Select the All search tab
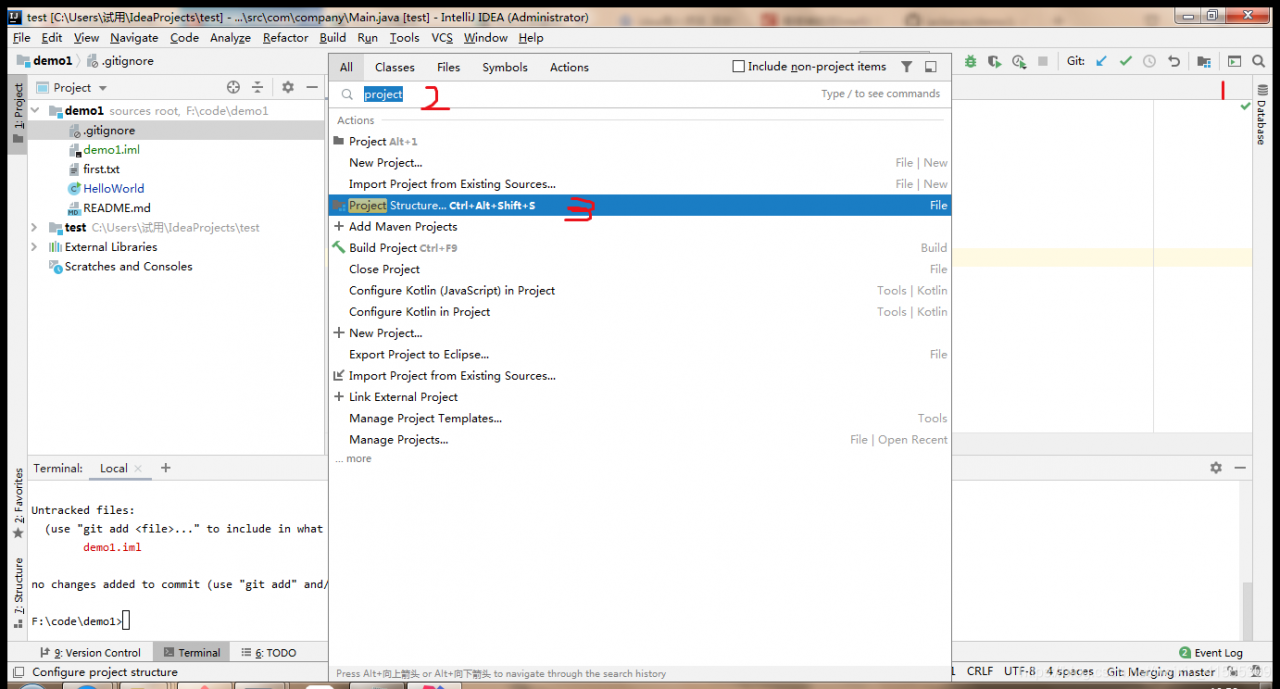 click(346, 67)
